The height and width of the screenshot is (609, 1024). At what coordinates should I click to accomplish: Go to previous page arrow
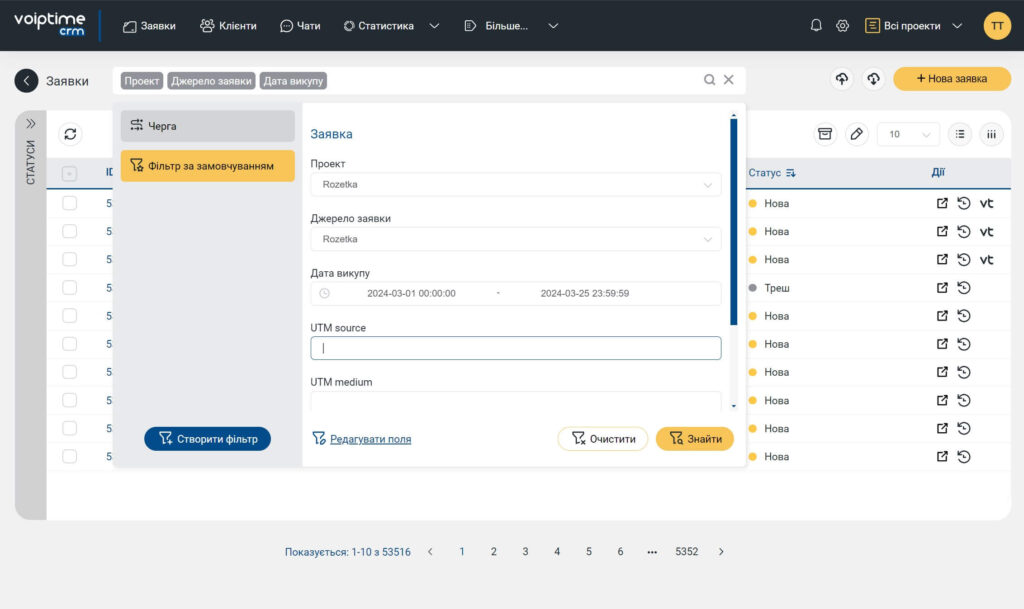tap(430, 552)
